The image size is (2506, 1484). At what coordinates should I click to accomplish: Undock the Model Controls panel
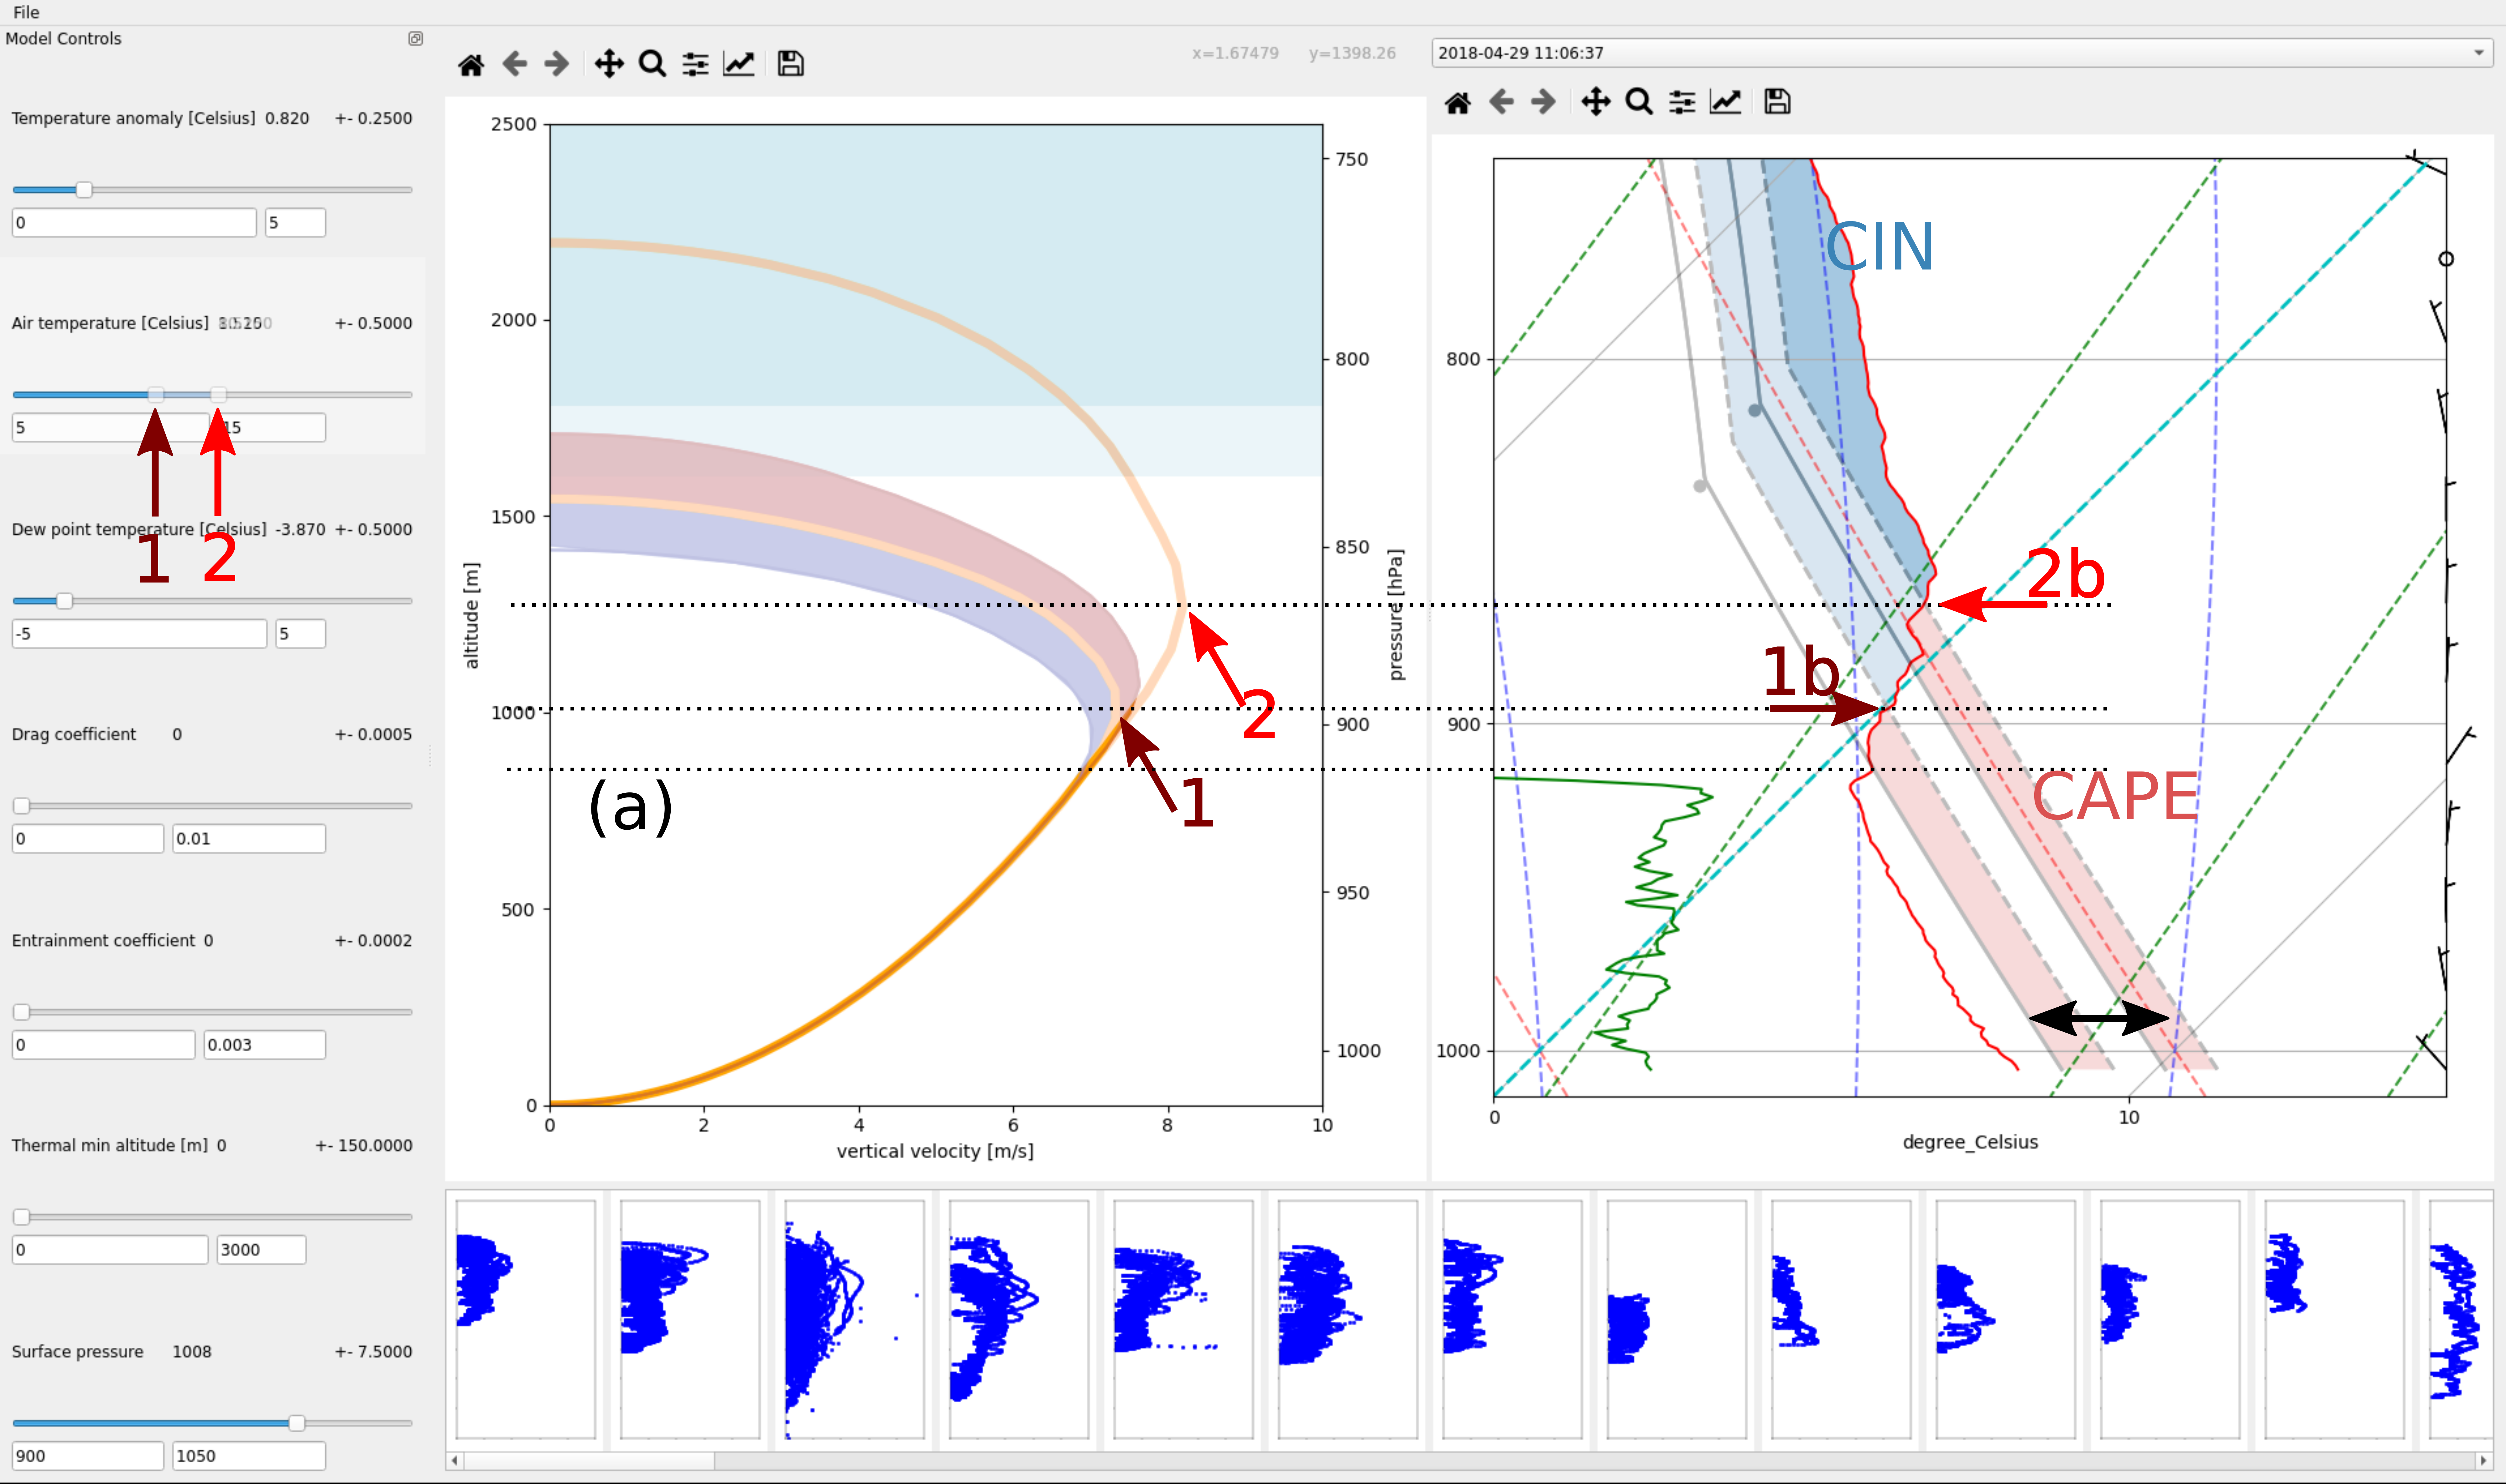click(416, 39)
